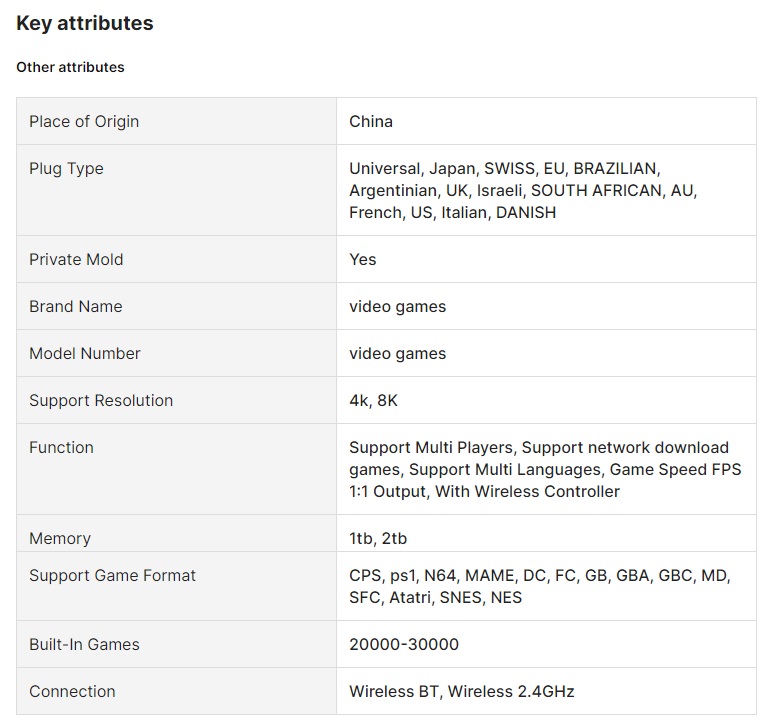Select the 20000-30000 games value
This screenshot has height=727, width=784.
404,644
